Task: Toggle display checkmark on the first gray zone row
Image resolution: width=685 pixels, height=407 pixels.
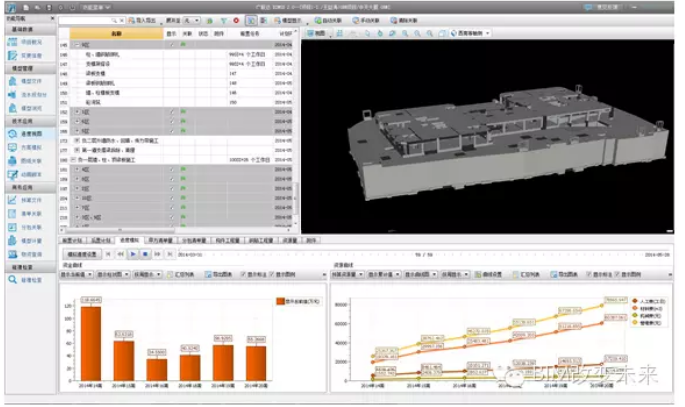Action: (172, 45)
